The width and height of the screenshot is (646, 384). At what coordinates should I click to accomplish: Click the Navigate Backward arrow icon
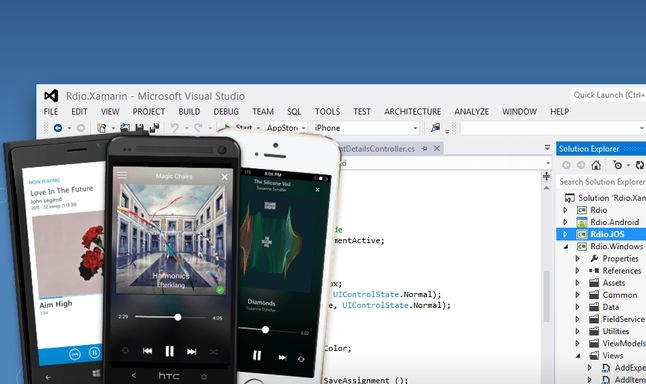coord(58,128)
